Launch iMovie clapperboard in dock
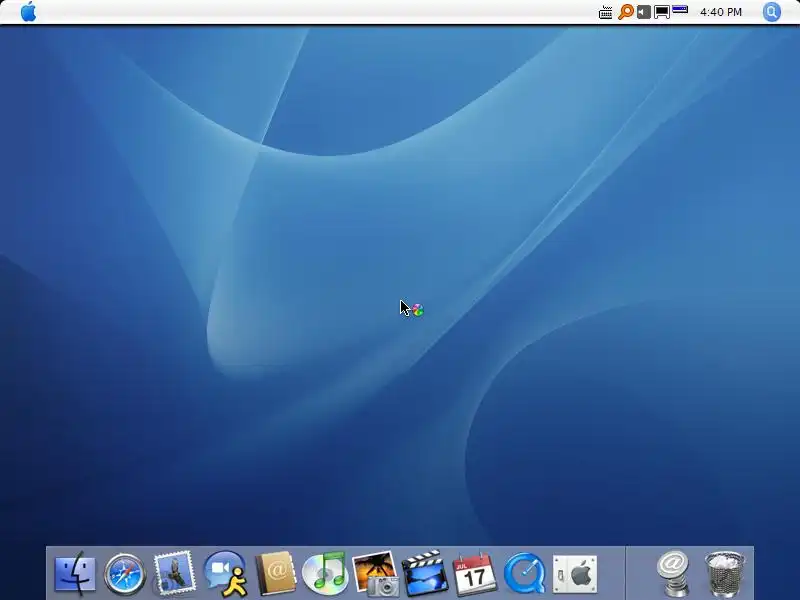 click(x=424, y=572)
